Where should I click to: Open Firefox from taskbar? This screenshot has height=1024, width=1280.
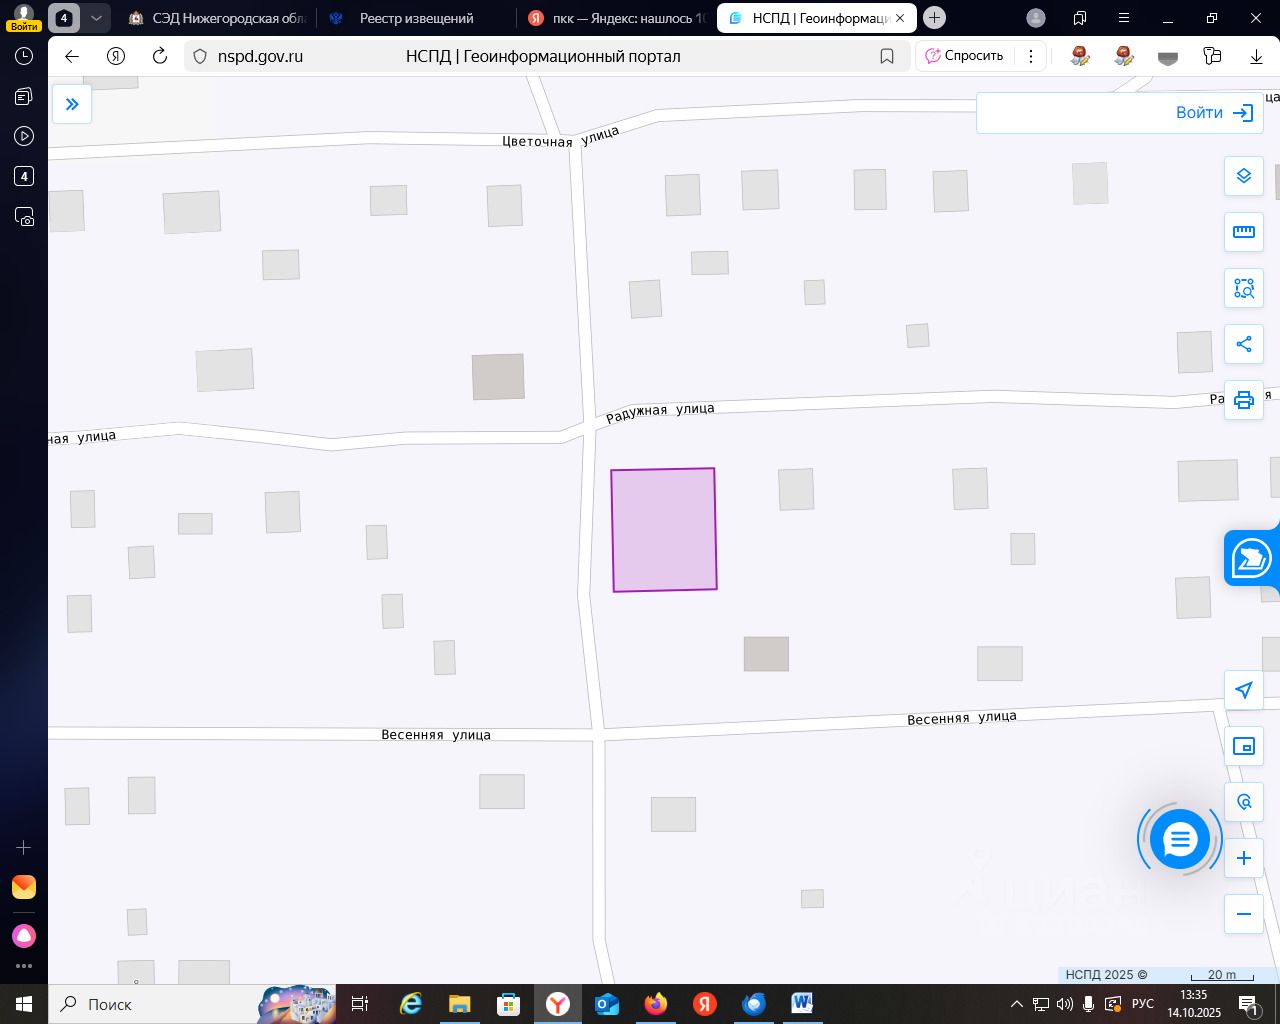pos(656,1004)
